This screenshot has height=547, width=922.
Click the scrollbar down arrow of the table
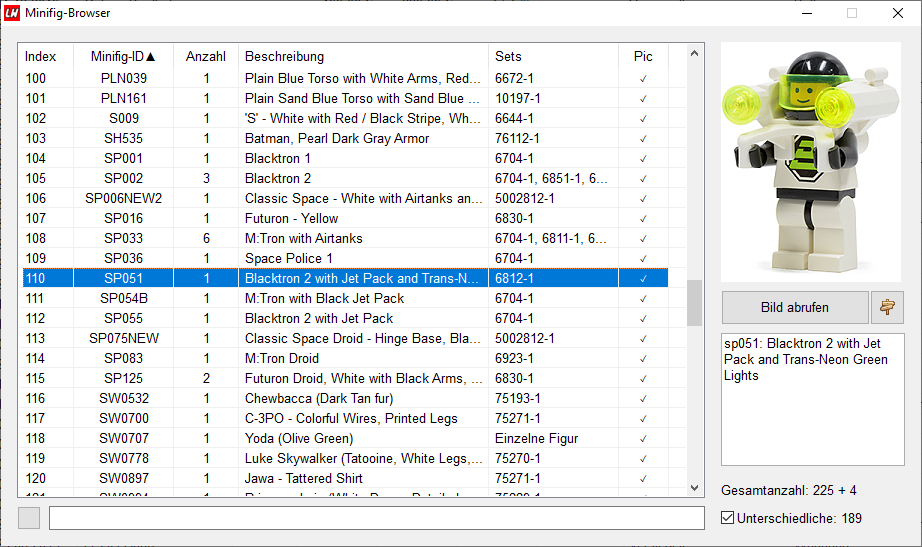click(694, 488)
